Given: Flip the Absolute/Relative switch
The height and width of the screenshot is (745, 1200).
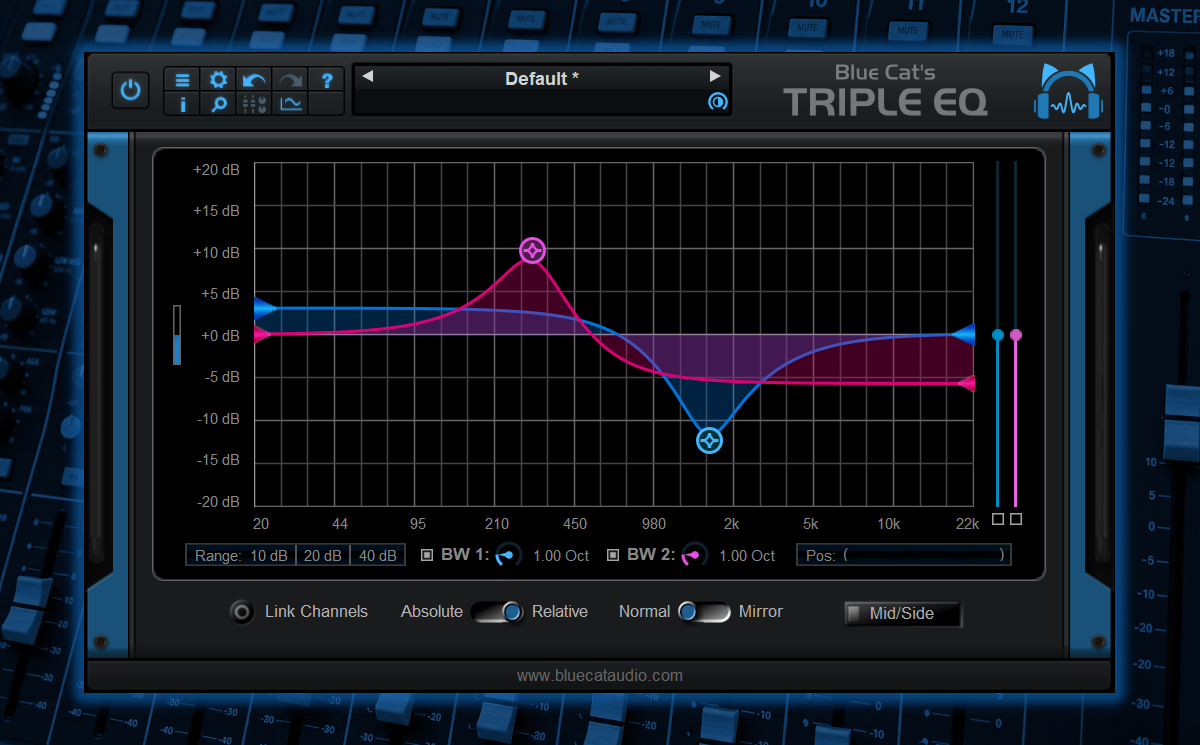Looking at the screenshot, I should [497, 612].
